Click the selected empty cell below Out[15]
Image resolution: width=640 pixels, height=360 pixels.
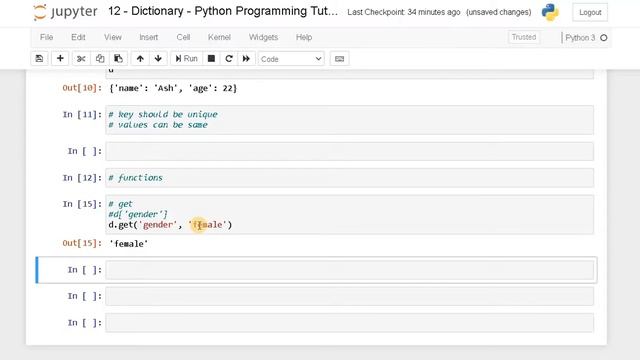349,270
